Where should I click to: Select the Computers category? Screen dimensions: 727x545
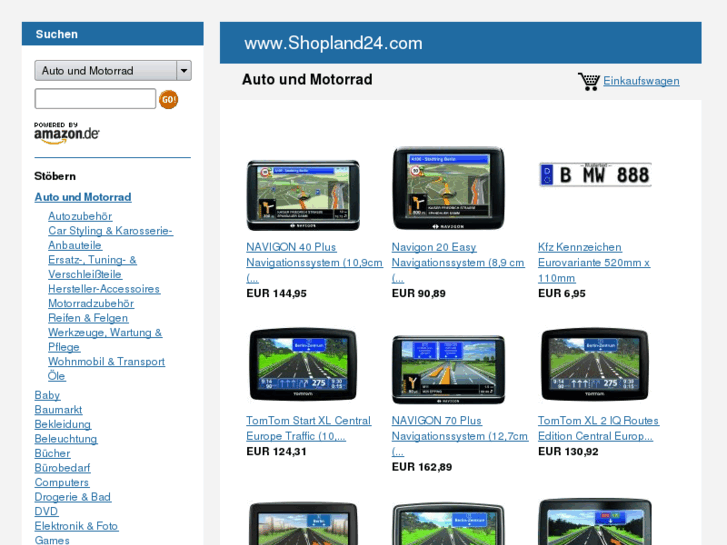(x=62, y=482)
